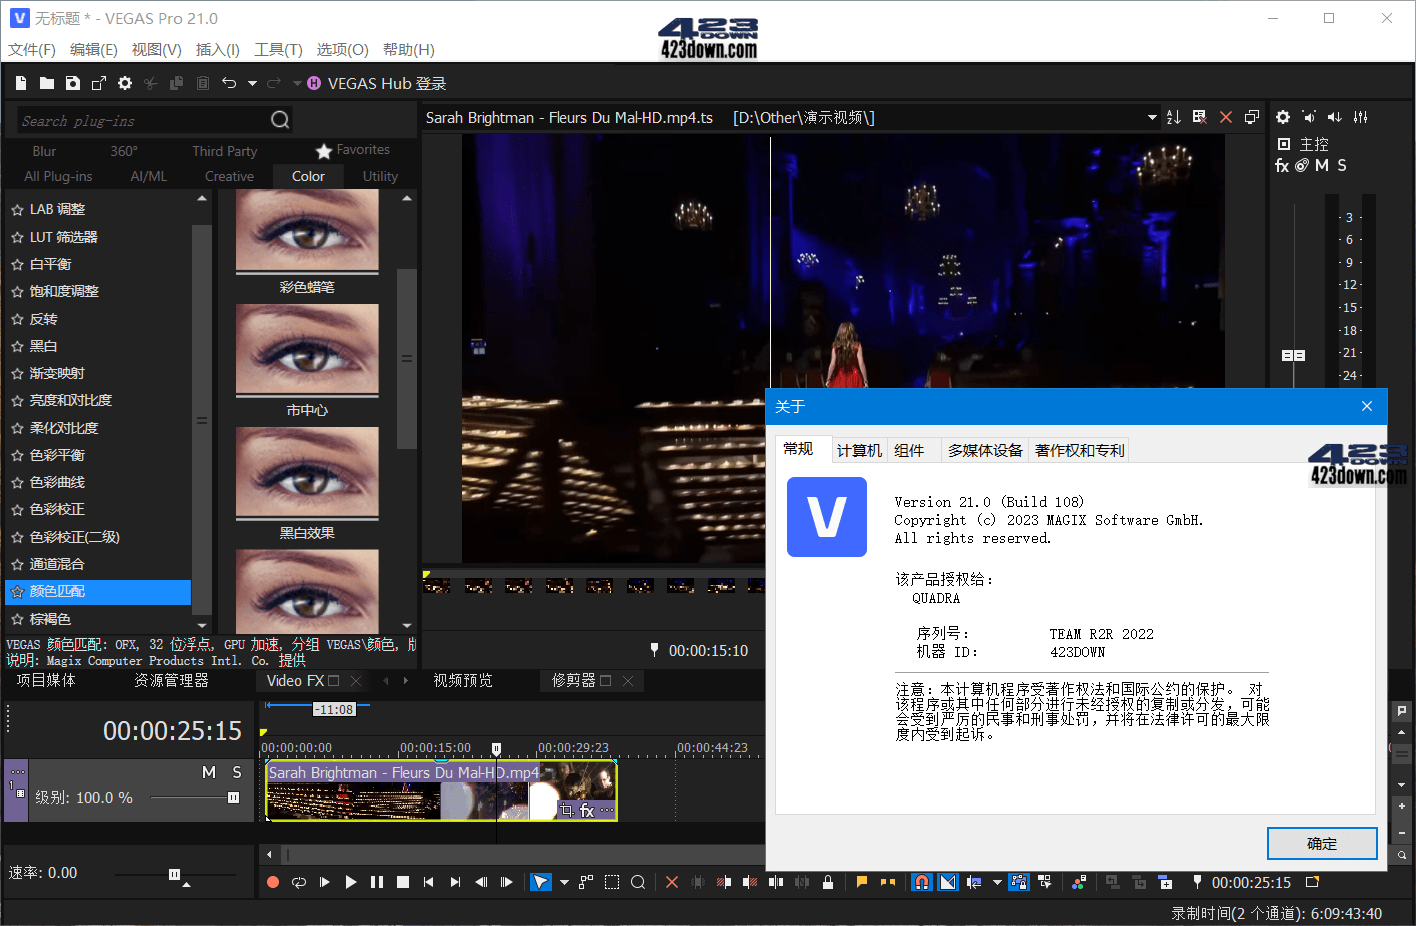Expand the edit tool selection dropdown arrow
1416x926 pixels.
[x=565, y=882]
